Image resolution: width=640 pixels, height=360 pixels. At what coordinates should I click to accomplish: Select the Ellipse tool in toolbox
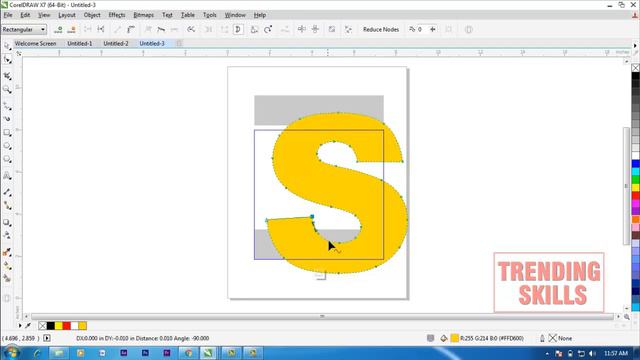tap(7, 146)
